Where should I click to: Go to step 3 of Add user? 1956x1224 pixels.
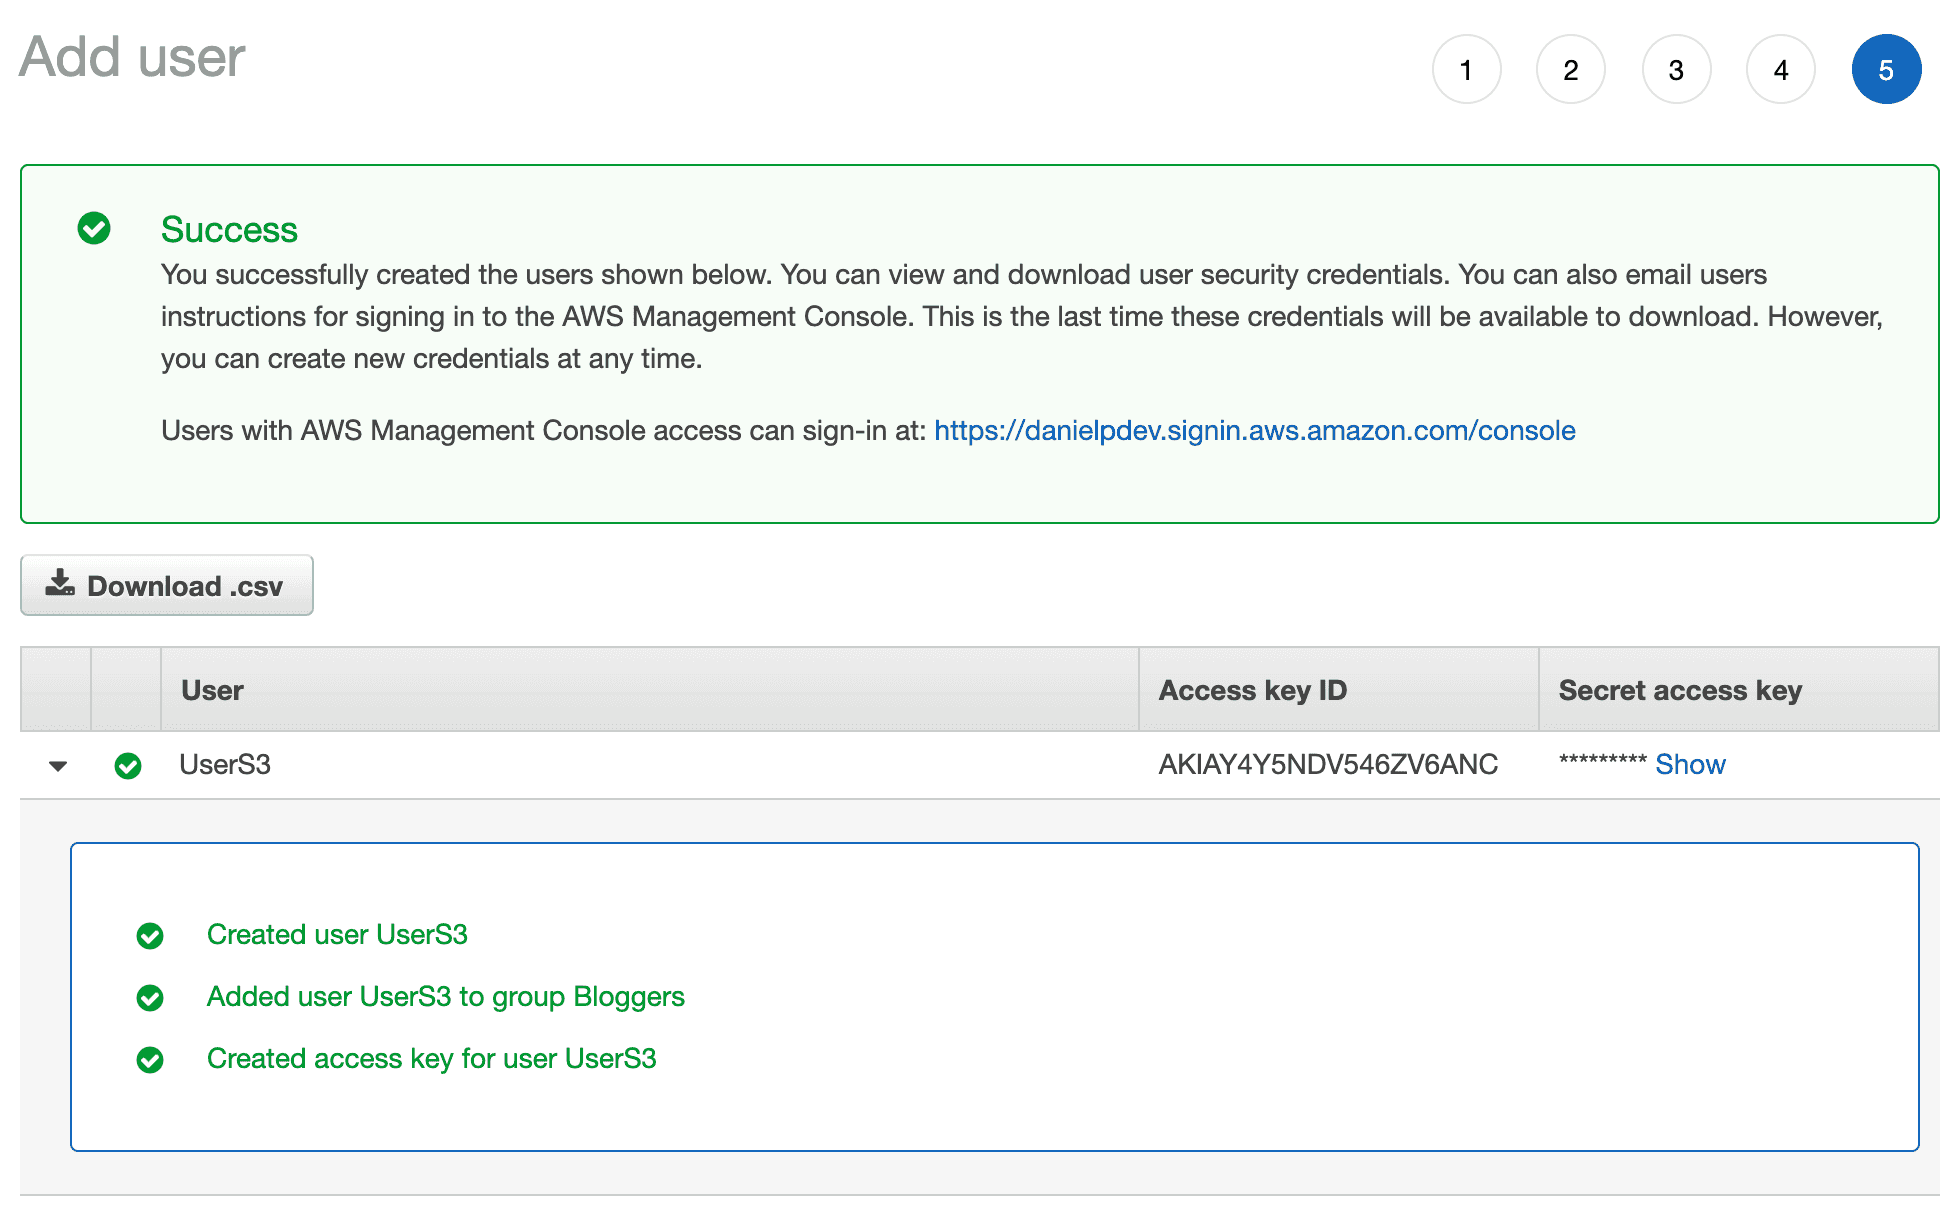click(1676, 70)
